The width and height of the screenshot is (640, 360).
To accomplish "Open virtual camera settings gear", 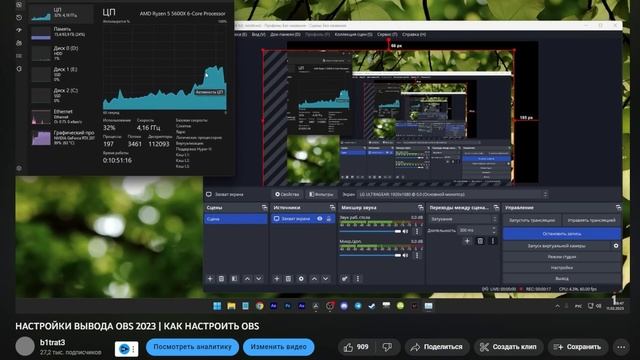I will tap(616, 246).
